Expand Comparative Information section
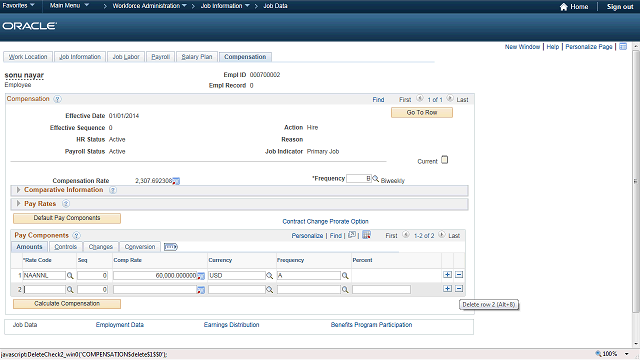Screen dimensions: 640x360 (x=18, y=190)
